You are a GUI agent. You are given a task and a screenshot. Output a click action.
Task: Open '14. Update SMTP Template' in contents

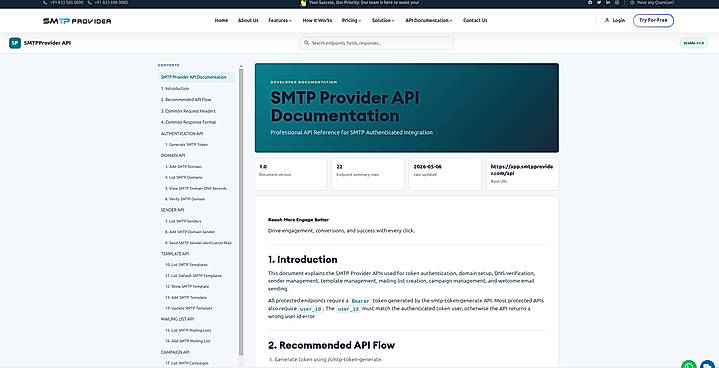[188, 308]
